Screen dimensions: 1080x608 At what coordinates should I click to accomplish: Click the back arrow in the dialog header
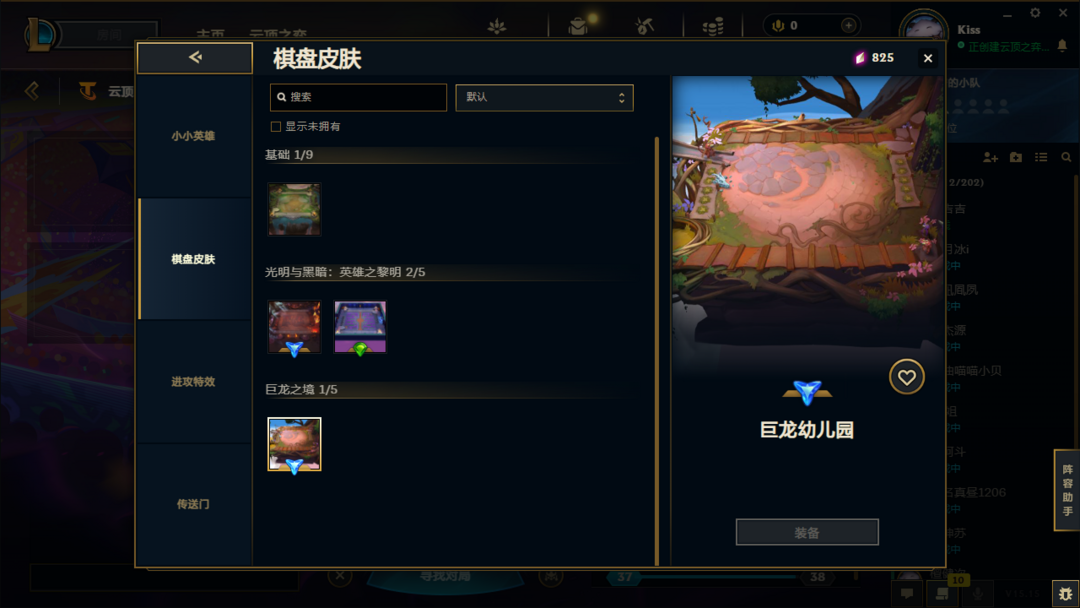click(x=195, y=58)
